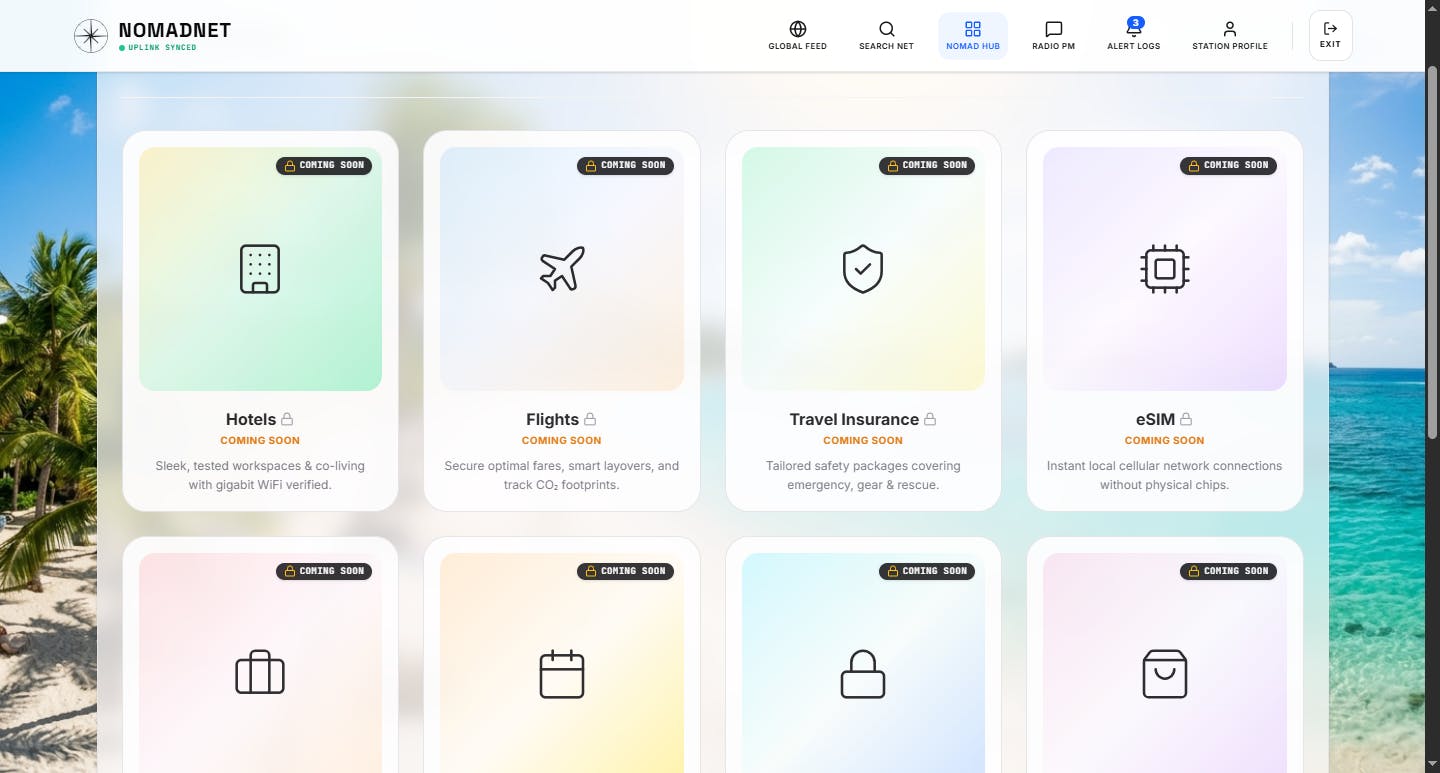Click the lock icon beside Hotels title
This screenshot has height=773, width=1440.
coord(287,419)
